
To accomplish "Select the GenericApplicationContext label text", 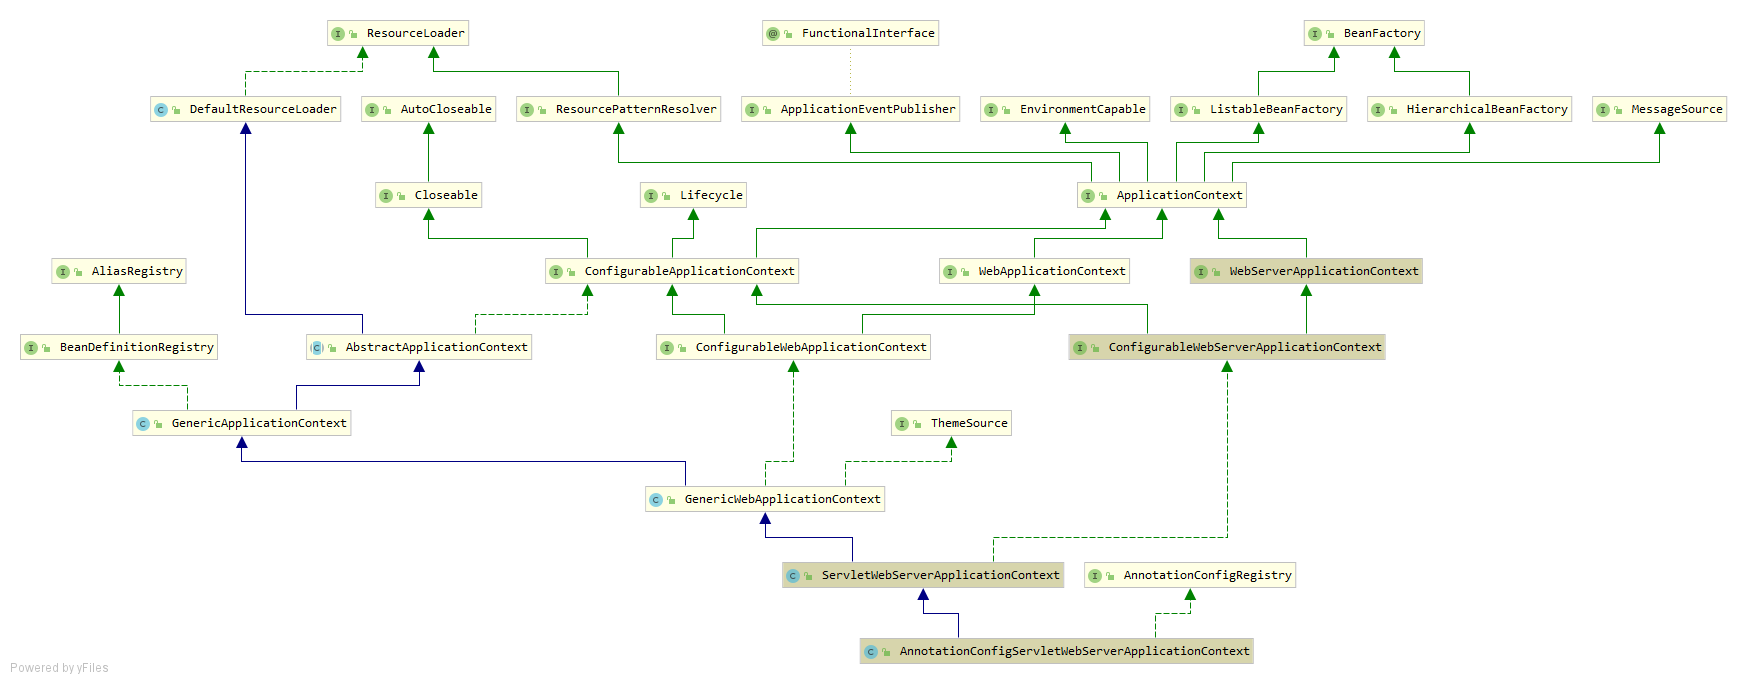I will pos(259,423).
